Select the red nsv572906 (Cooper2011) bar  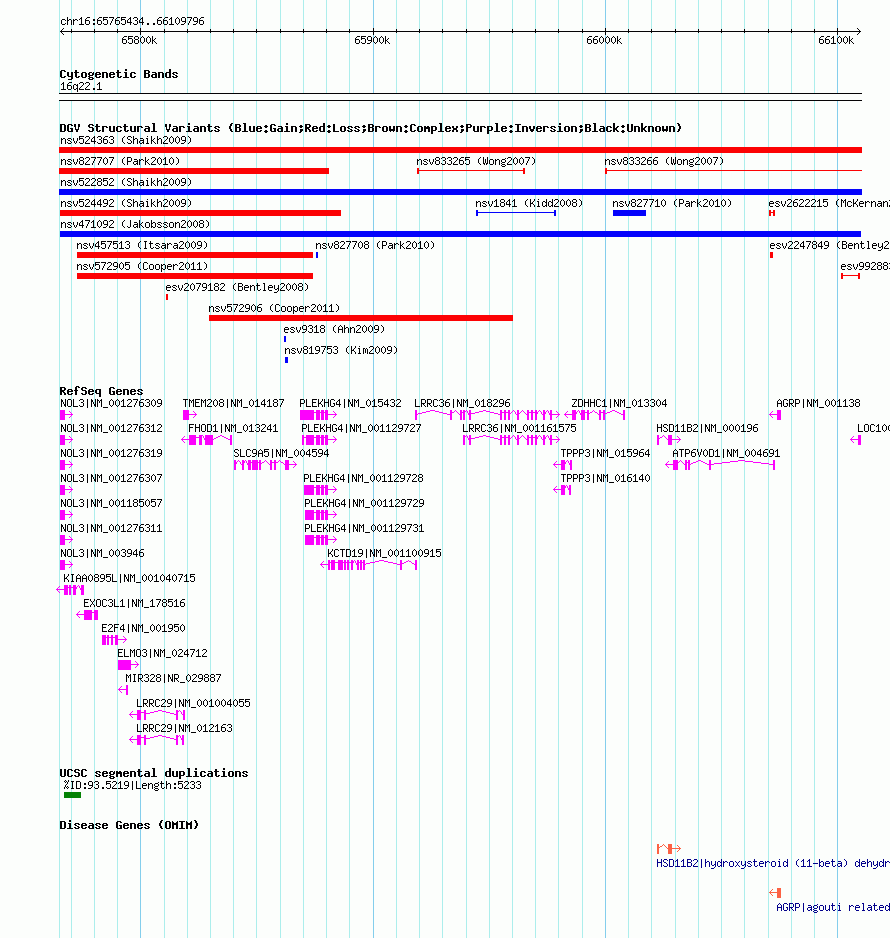click(x=361, y=318)
